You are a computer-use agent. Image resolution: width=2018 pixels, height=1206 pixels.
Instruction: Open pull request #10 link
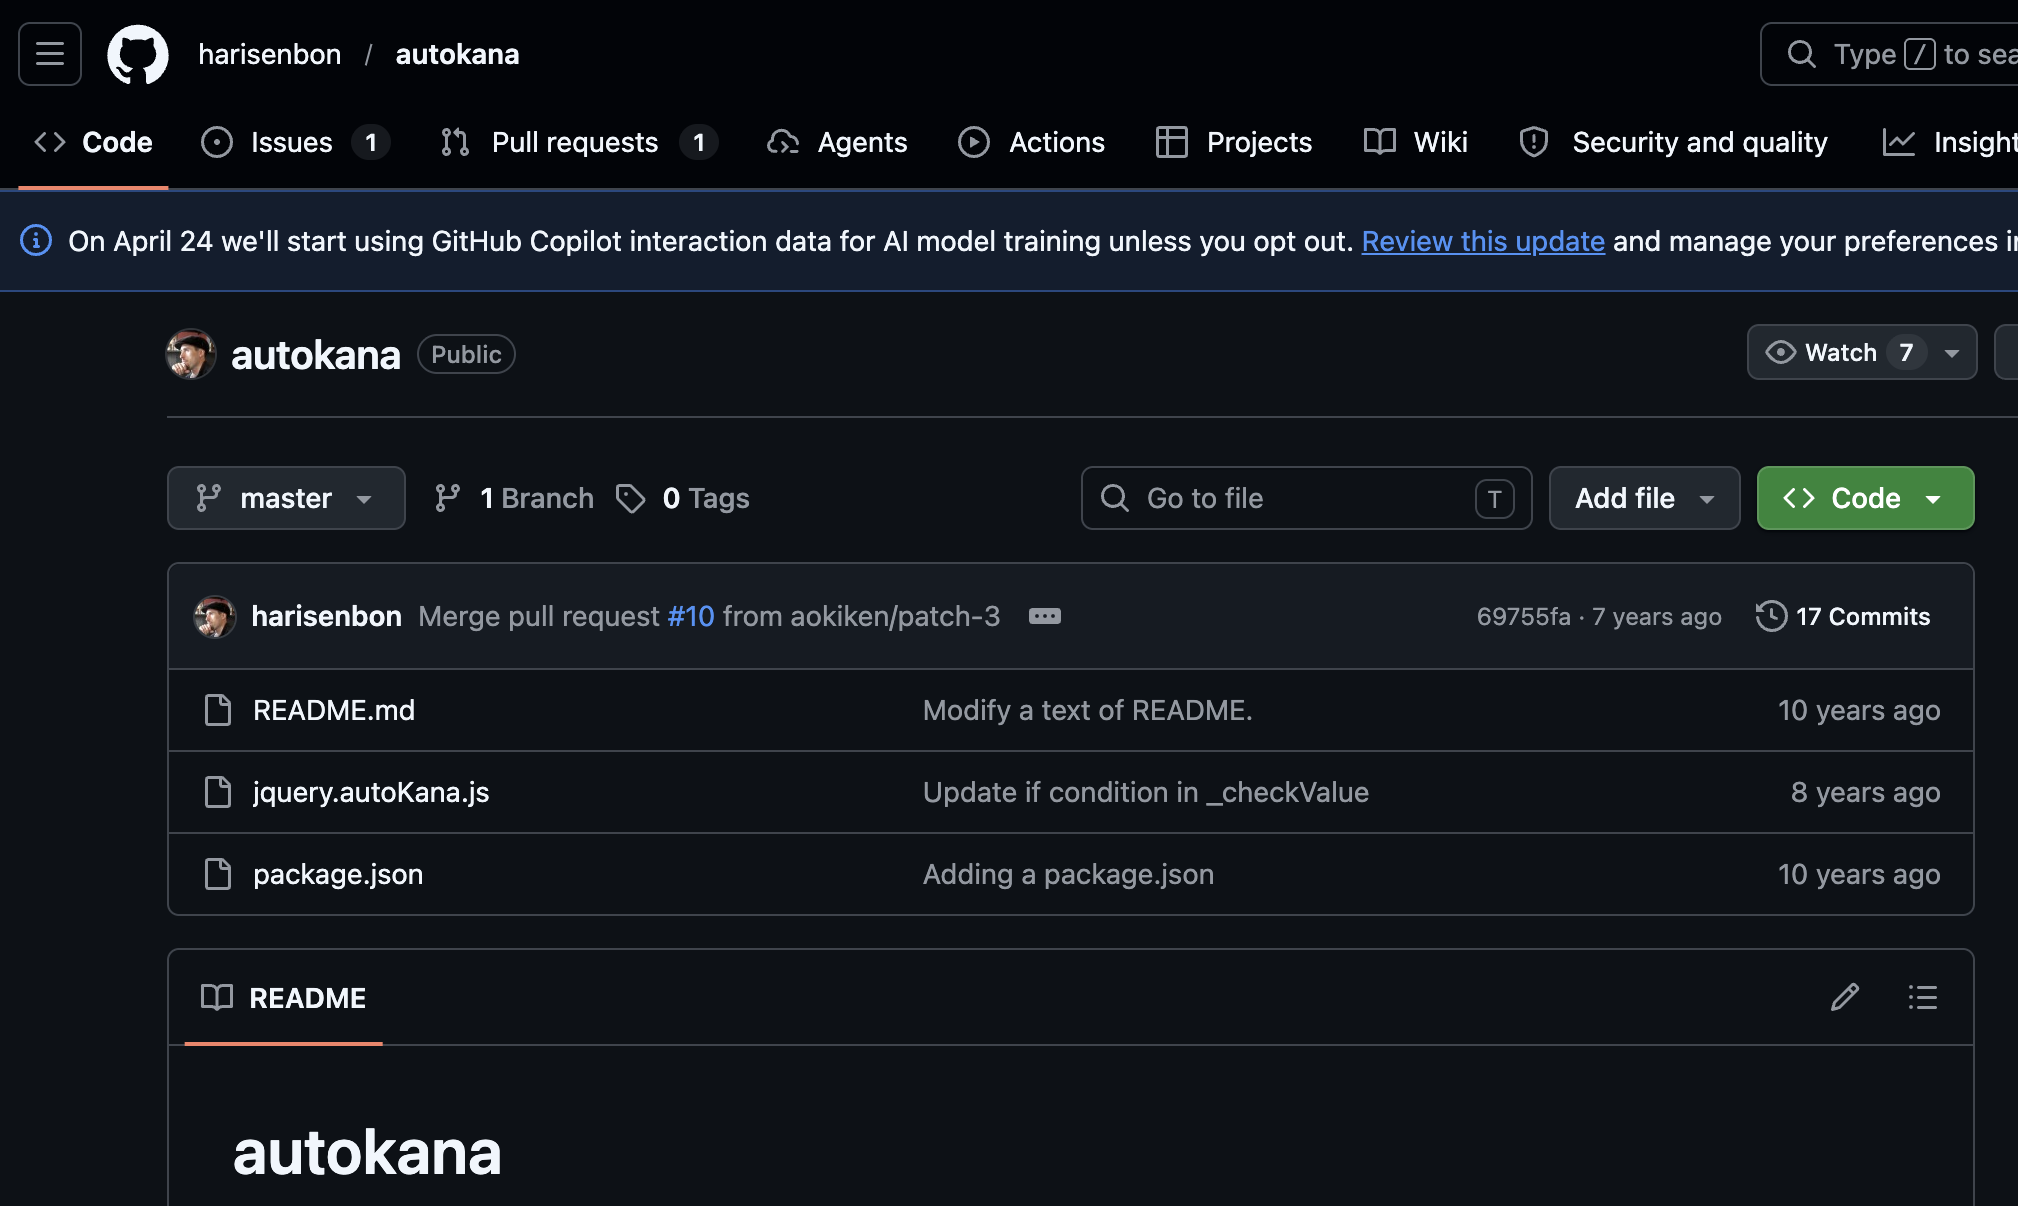(691, 616)
